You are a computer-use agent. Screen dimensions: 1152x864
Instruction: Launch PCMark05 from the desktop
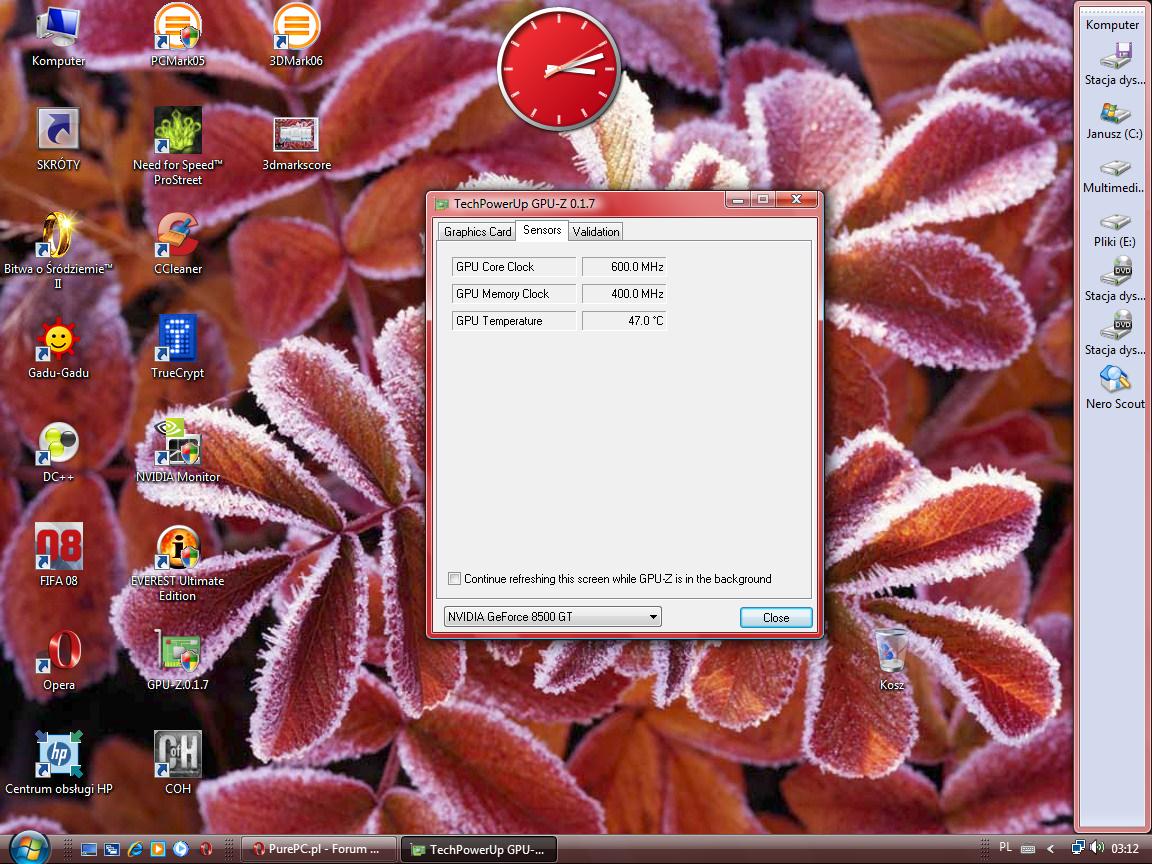pyautogui.click(x=178, y=35)
